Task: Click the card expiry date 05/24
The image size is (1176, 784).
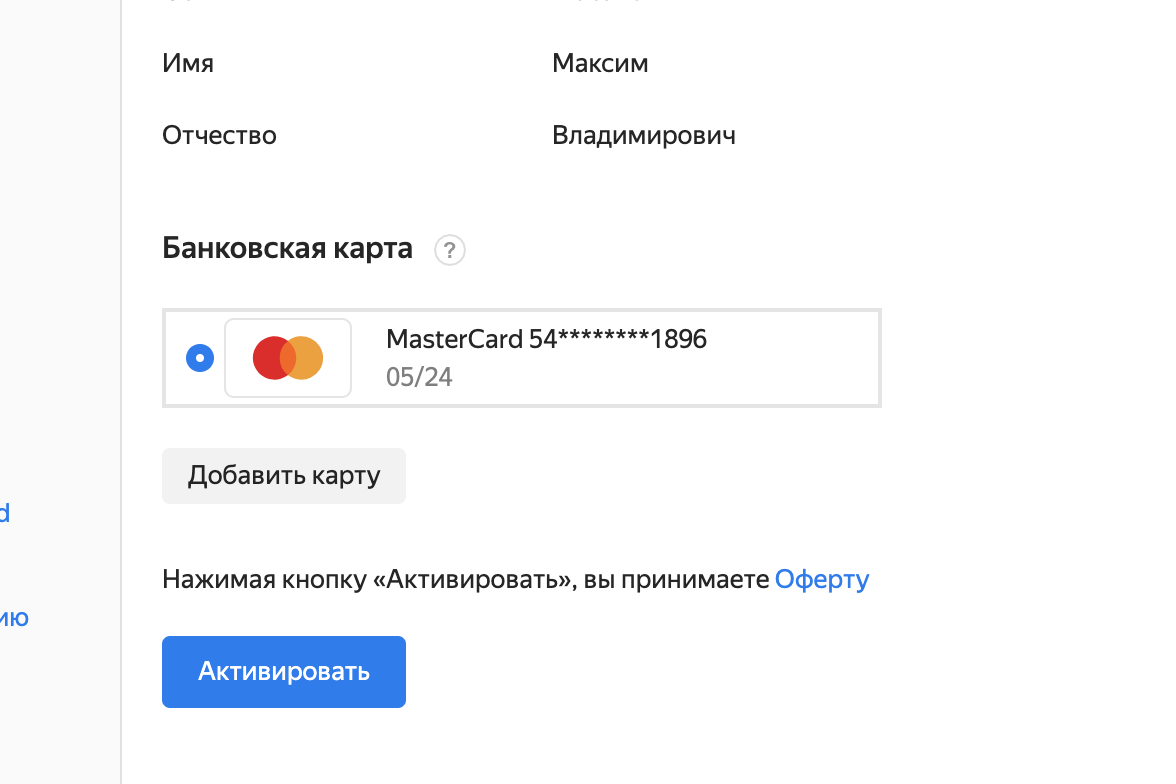Action: click(419, 377)
